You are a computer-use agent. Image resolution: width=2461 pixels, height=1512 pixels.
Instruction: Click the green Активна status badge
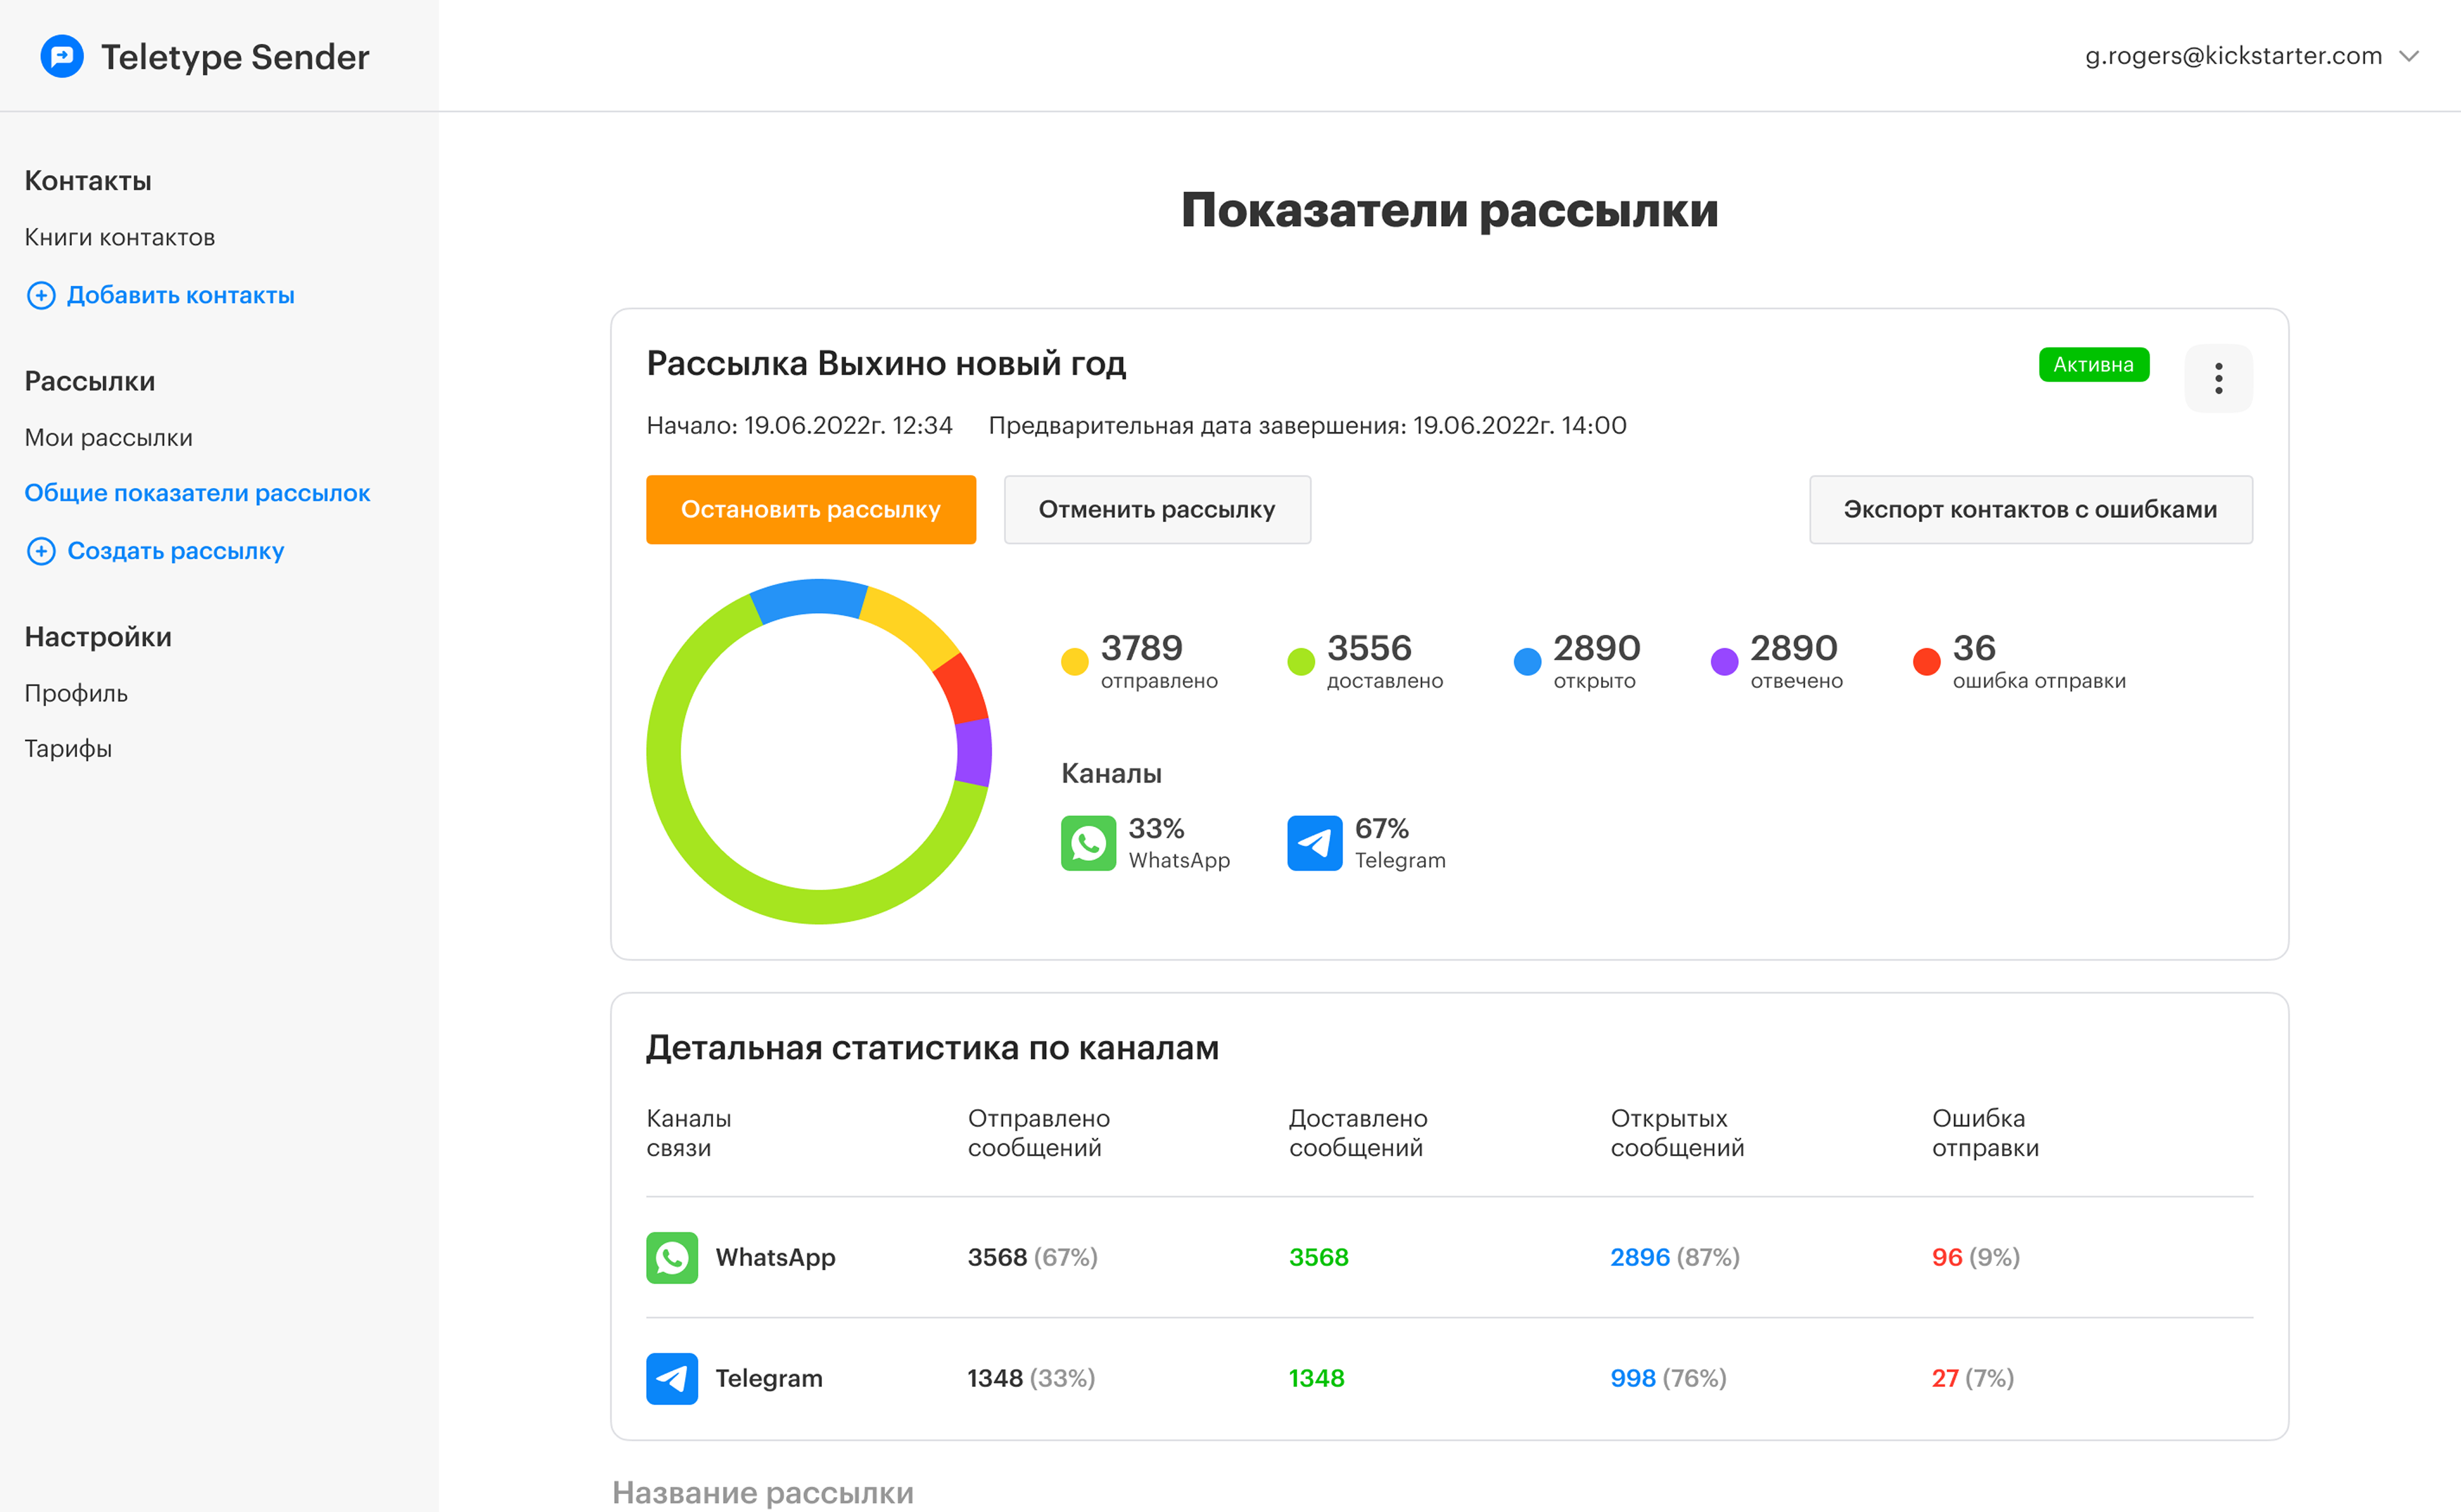coord(2094,365)
